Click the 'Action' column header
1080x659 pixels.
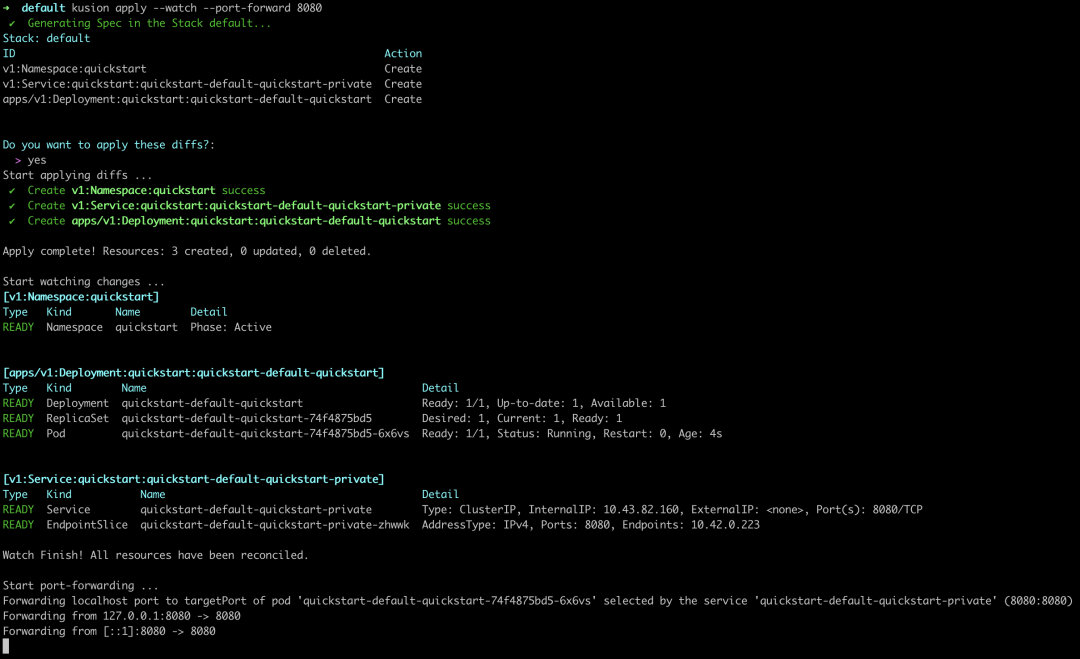tap(403, 54)
